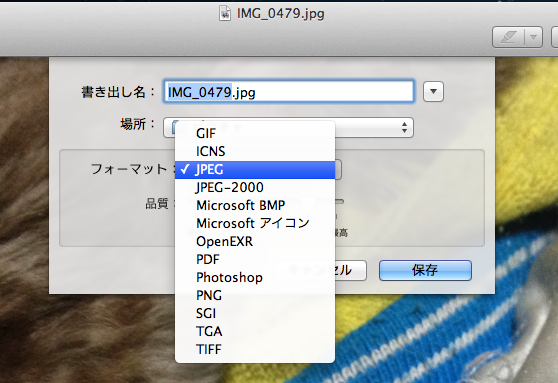Pick JPEG-2000 in format menu
The width and height of the screenshot is (558, 383).
pos(255,187)
